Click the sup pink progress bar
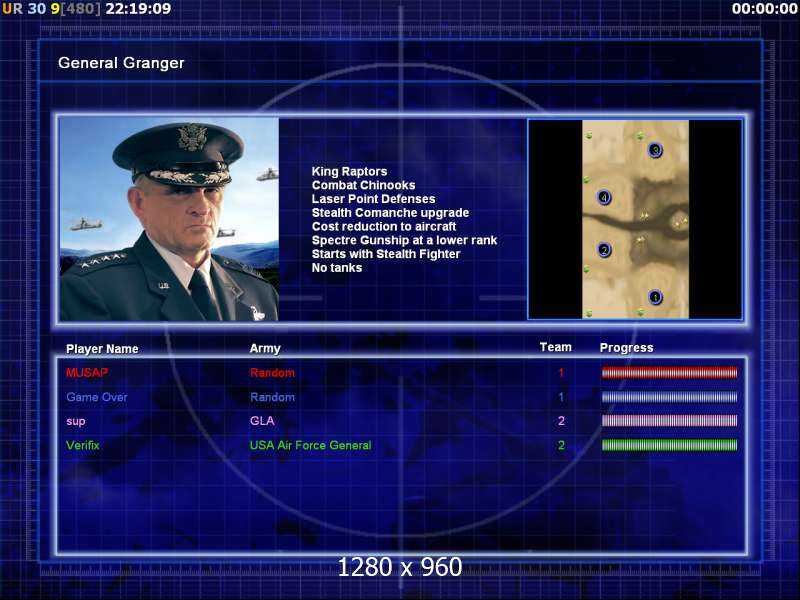Image resolution: width=800 pixels, height=600 pixels. coord(669,421)
